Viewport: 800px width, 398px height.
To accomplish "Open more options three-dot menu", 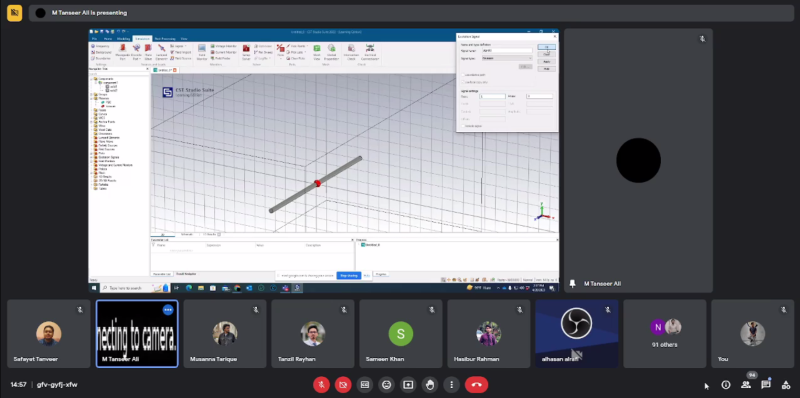I will tap(452, 385).
